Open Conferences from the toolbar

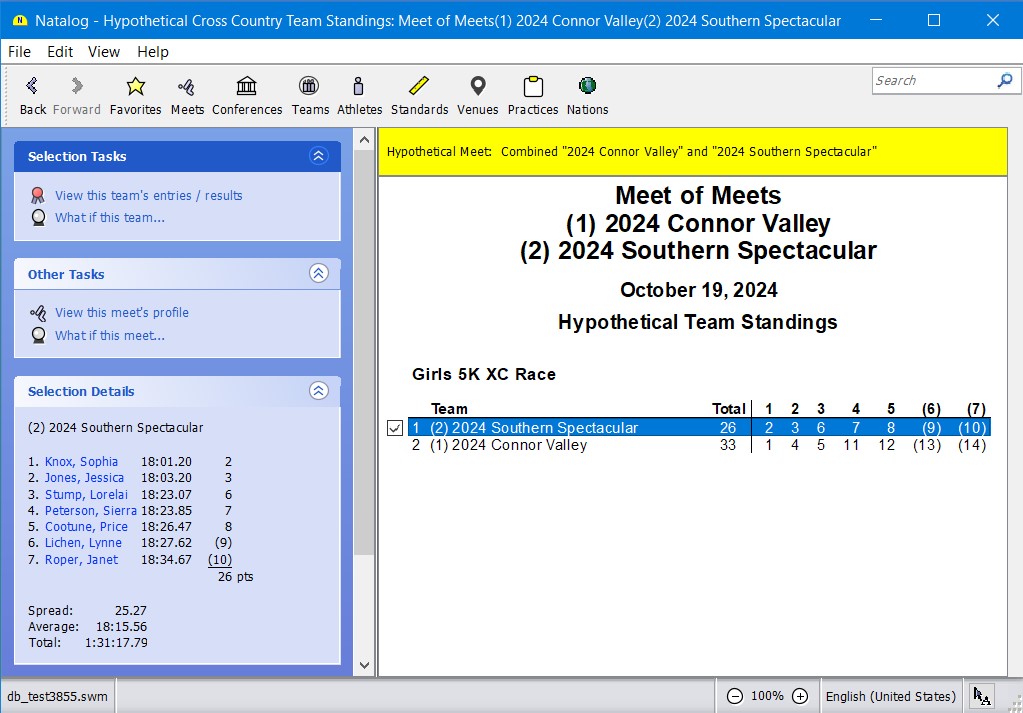click(247, 87)
